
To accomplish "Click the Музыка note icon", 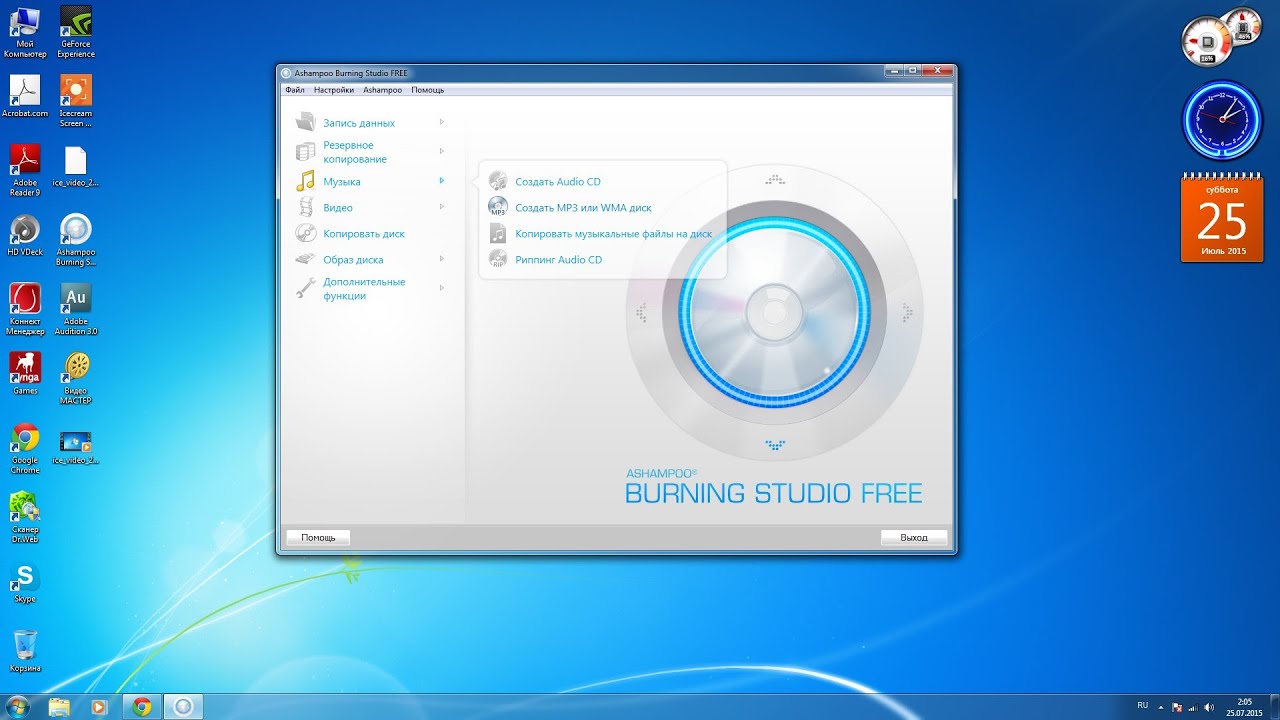I will [x=306, y=181].
